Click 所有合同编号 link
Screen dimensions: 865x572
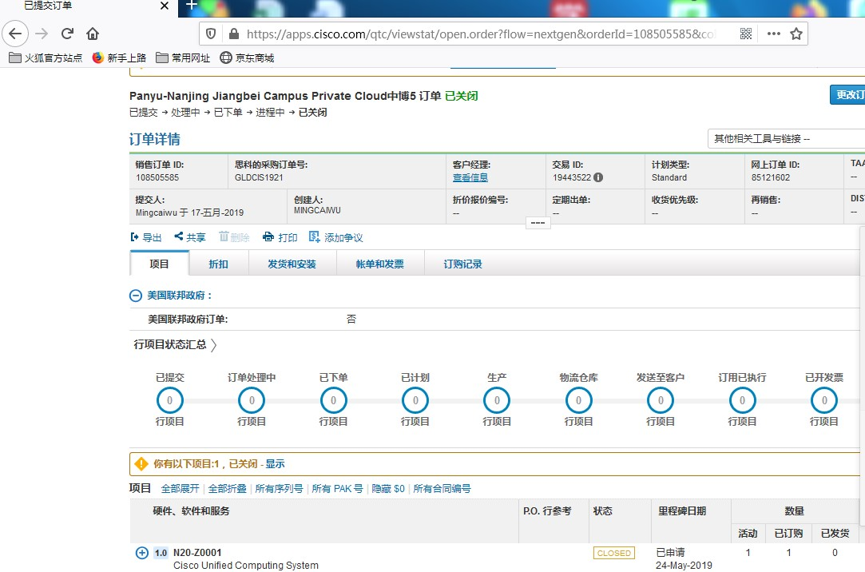(442, 489)
